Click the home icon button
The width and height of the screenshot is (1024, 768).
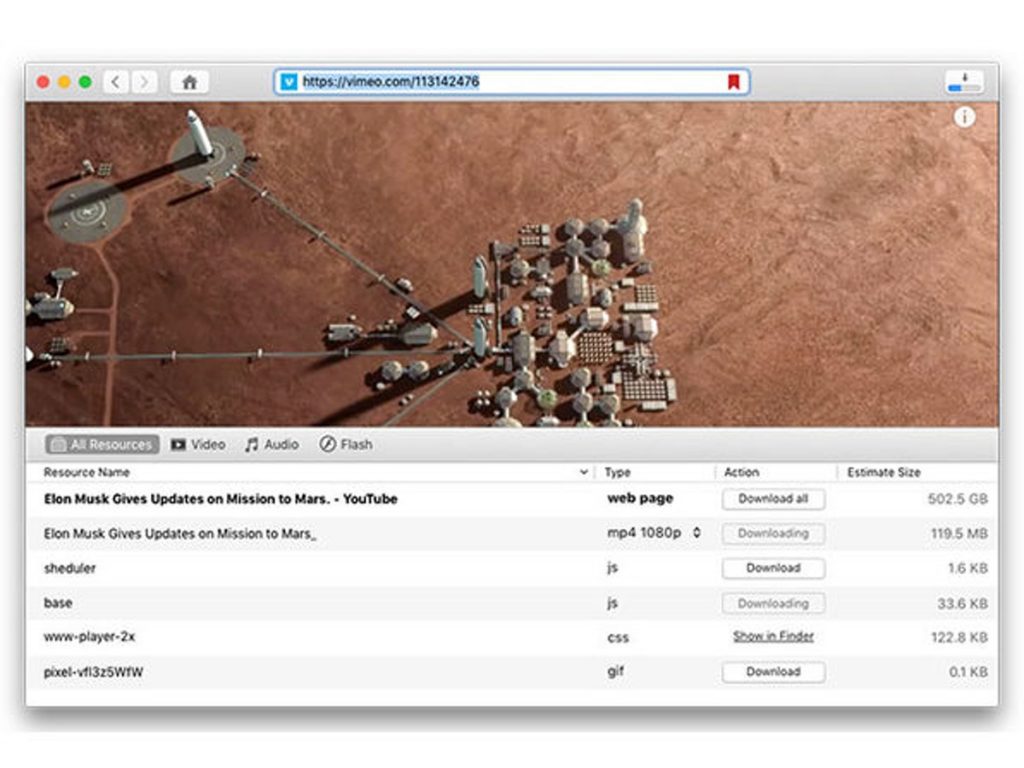pos(189,82)
